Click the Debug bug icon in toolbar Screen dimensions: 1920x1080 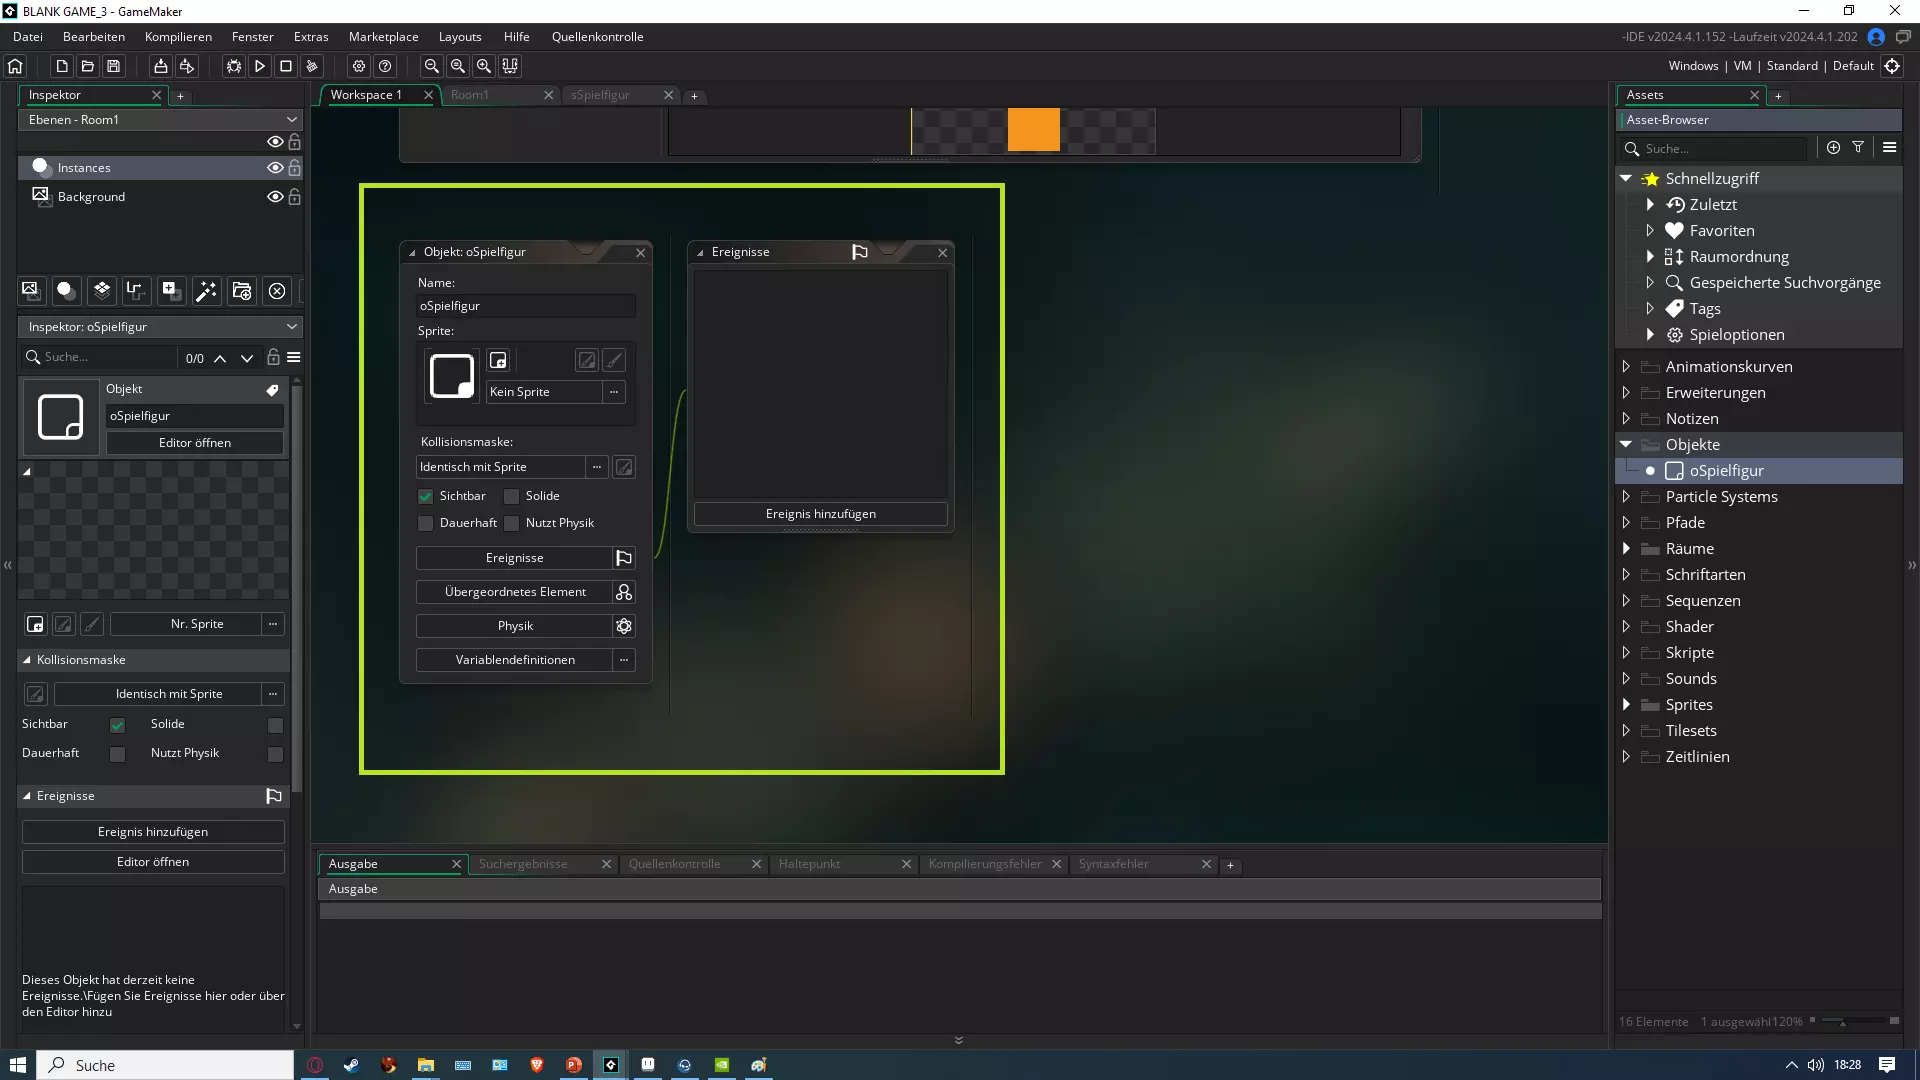233,66
